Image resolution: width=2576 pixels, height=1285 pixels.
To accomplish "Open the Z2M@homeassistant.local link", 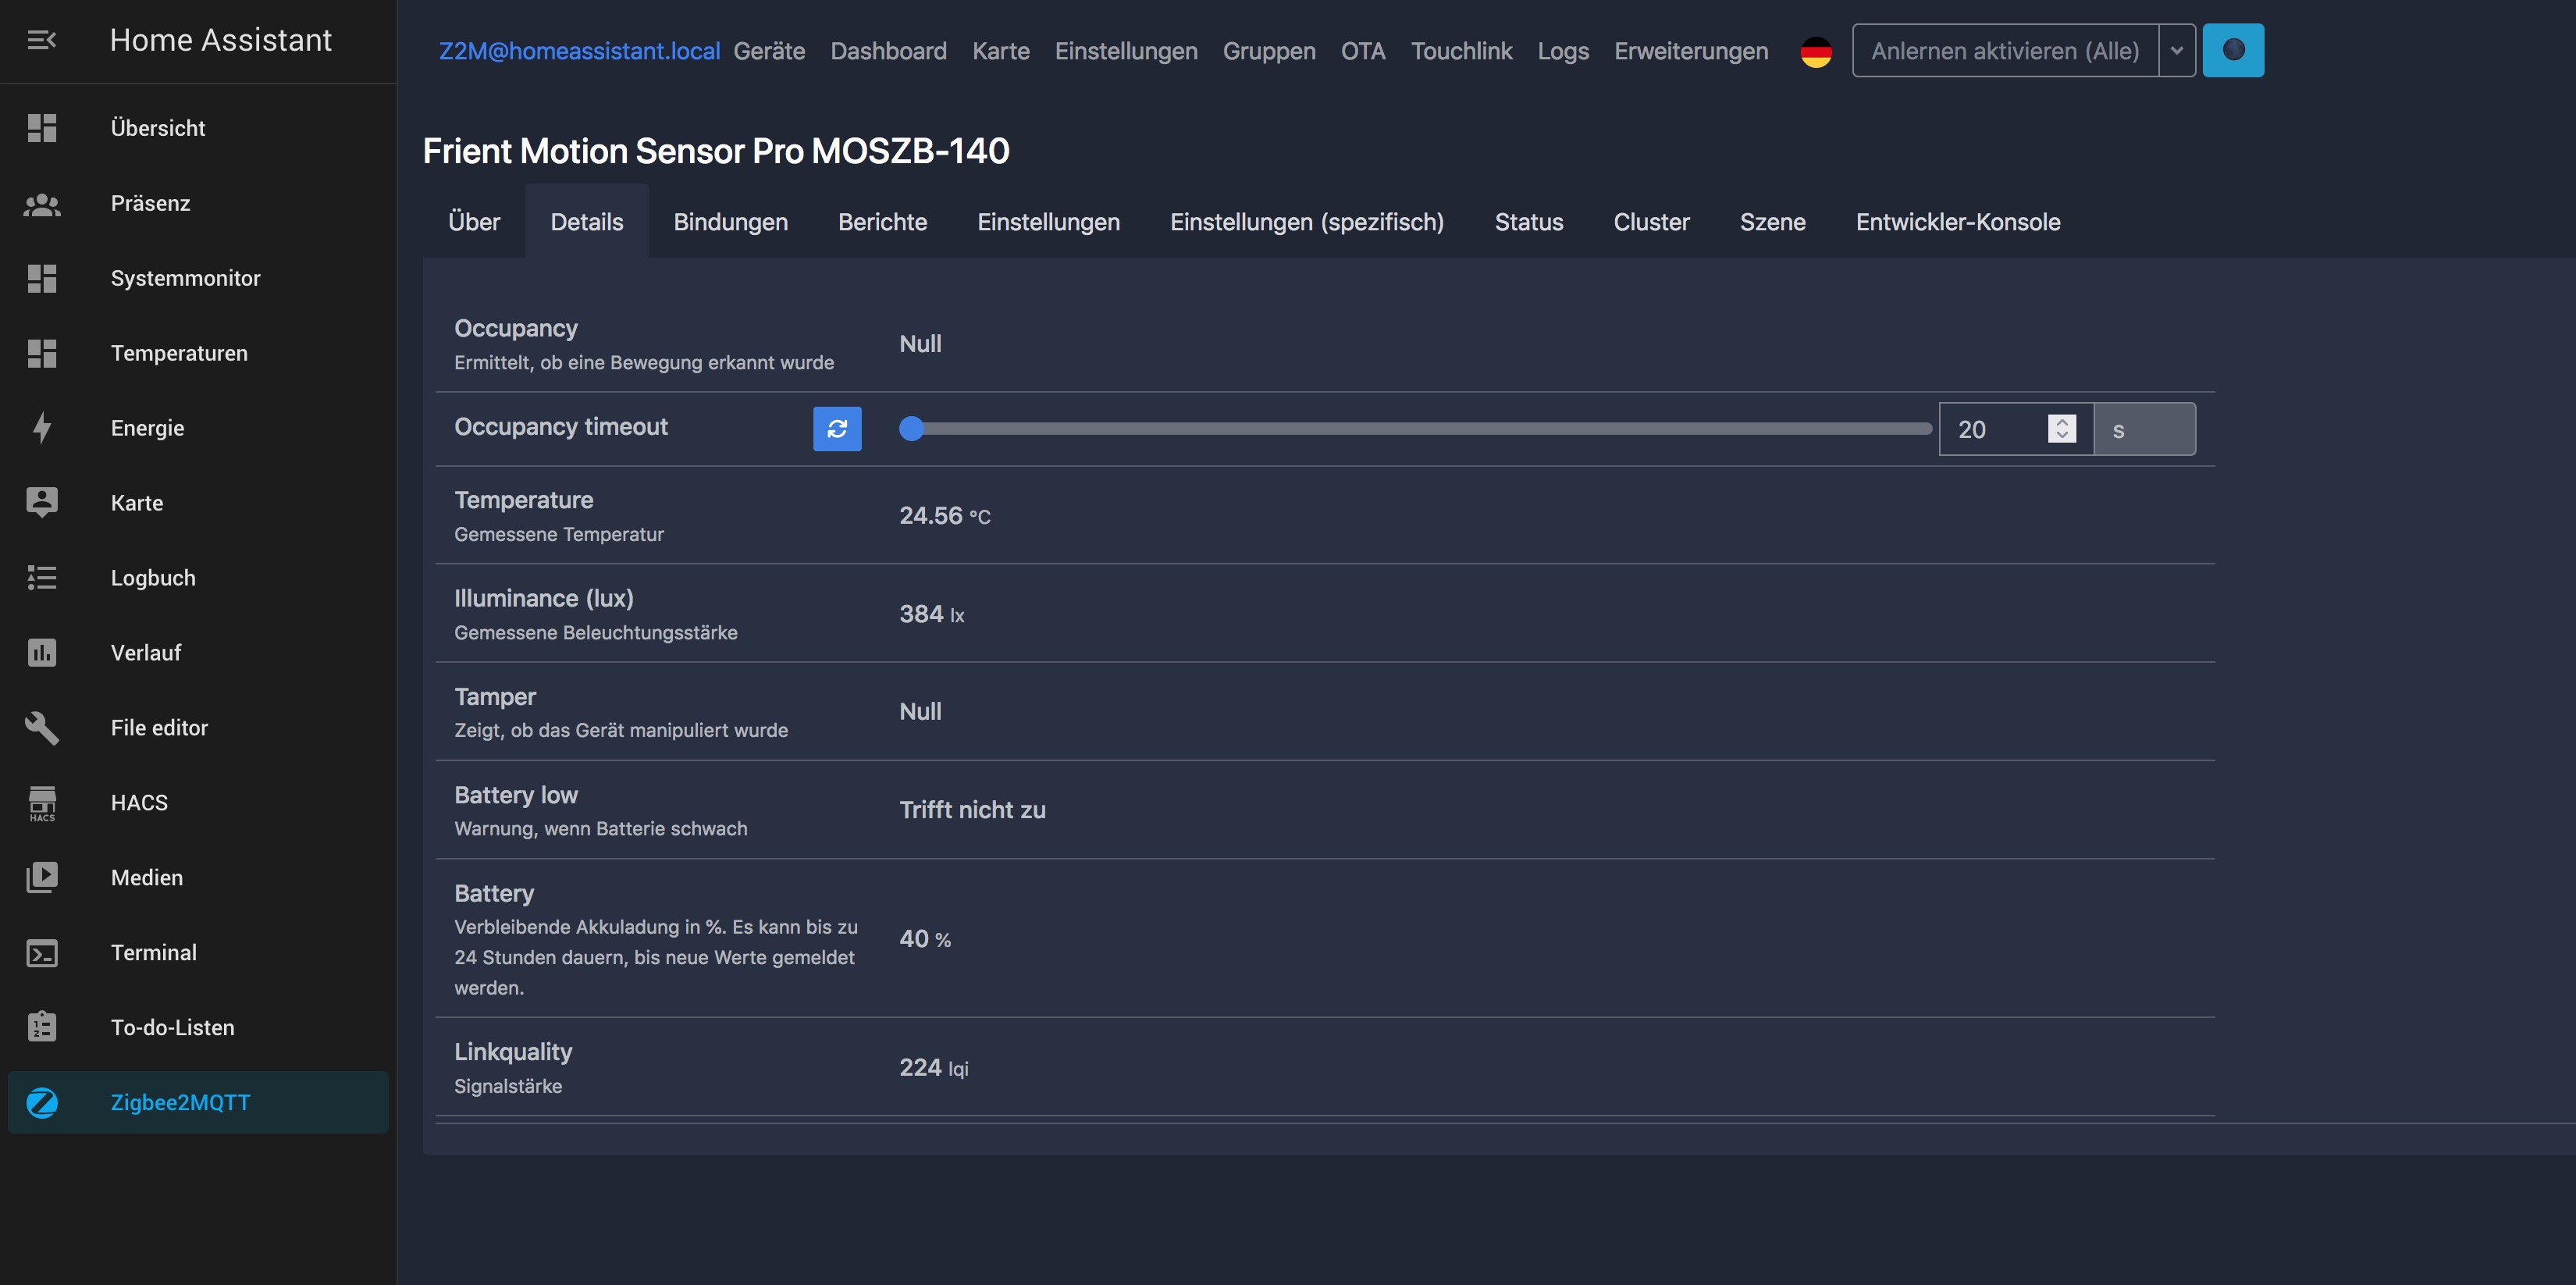I will click(579, 51).
